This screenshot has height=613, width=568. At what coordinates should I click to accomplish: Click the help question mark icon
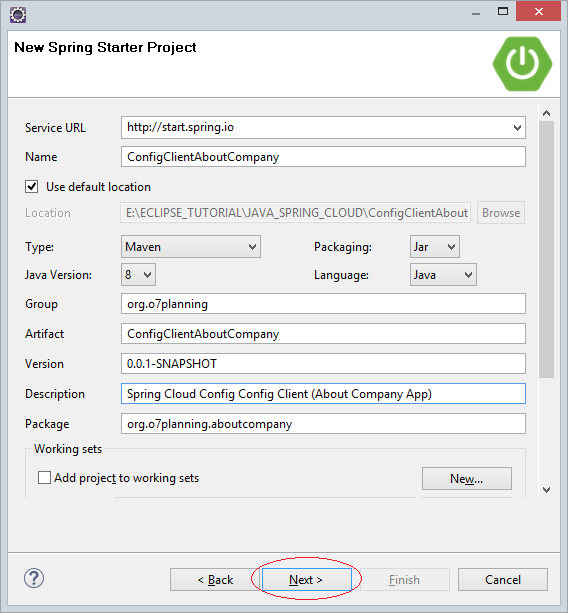click(34, 578)
